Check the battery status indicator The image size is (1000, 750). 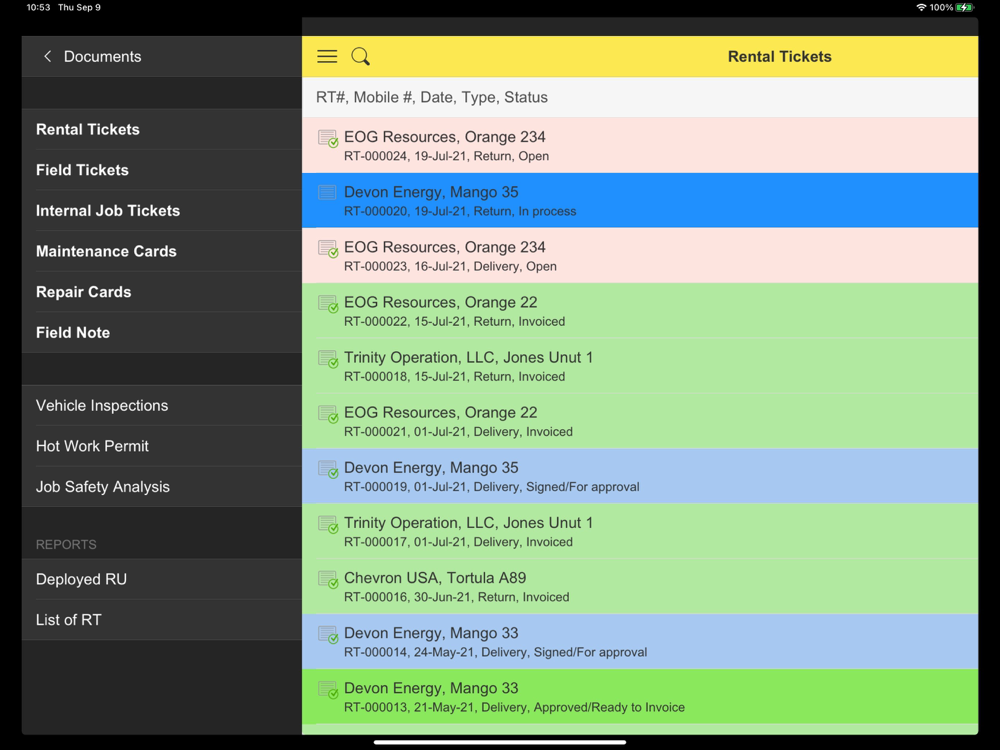965,8
